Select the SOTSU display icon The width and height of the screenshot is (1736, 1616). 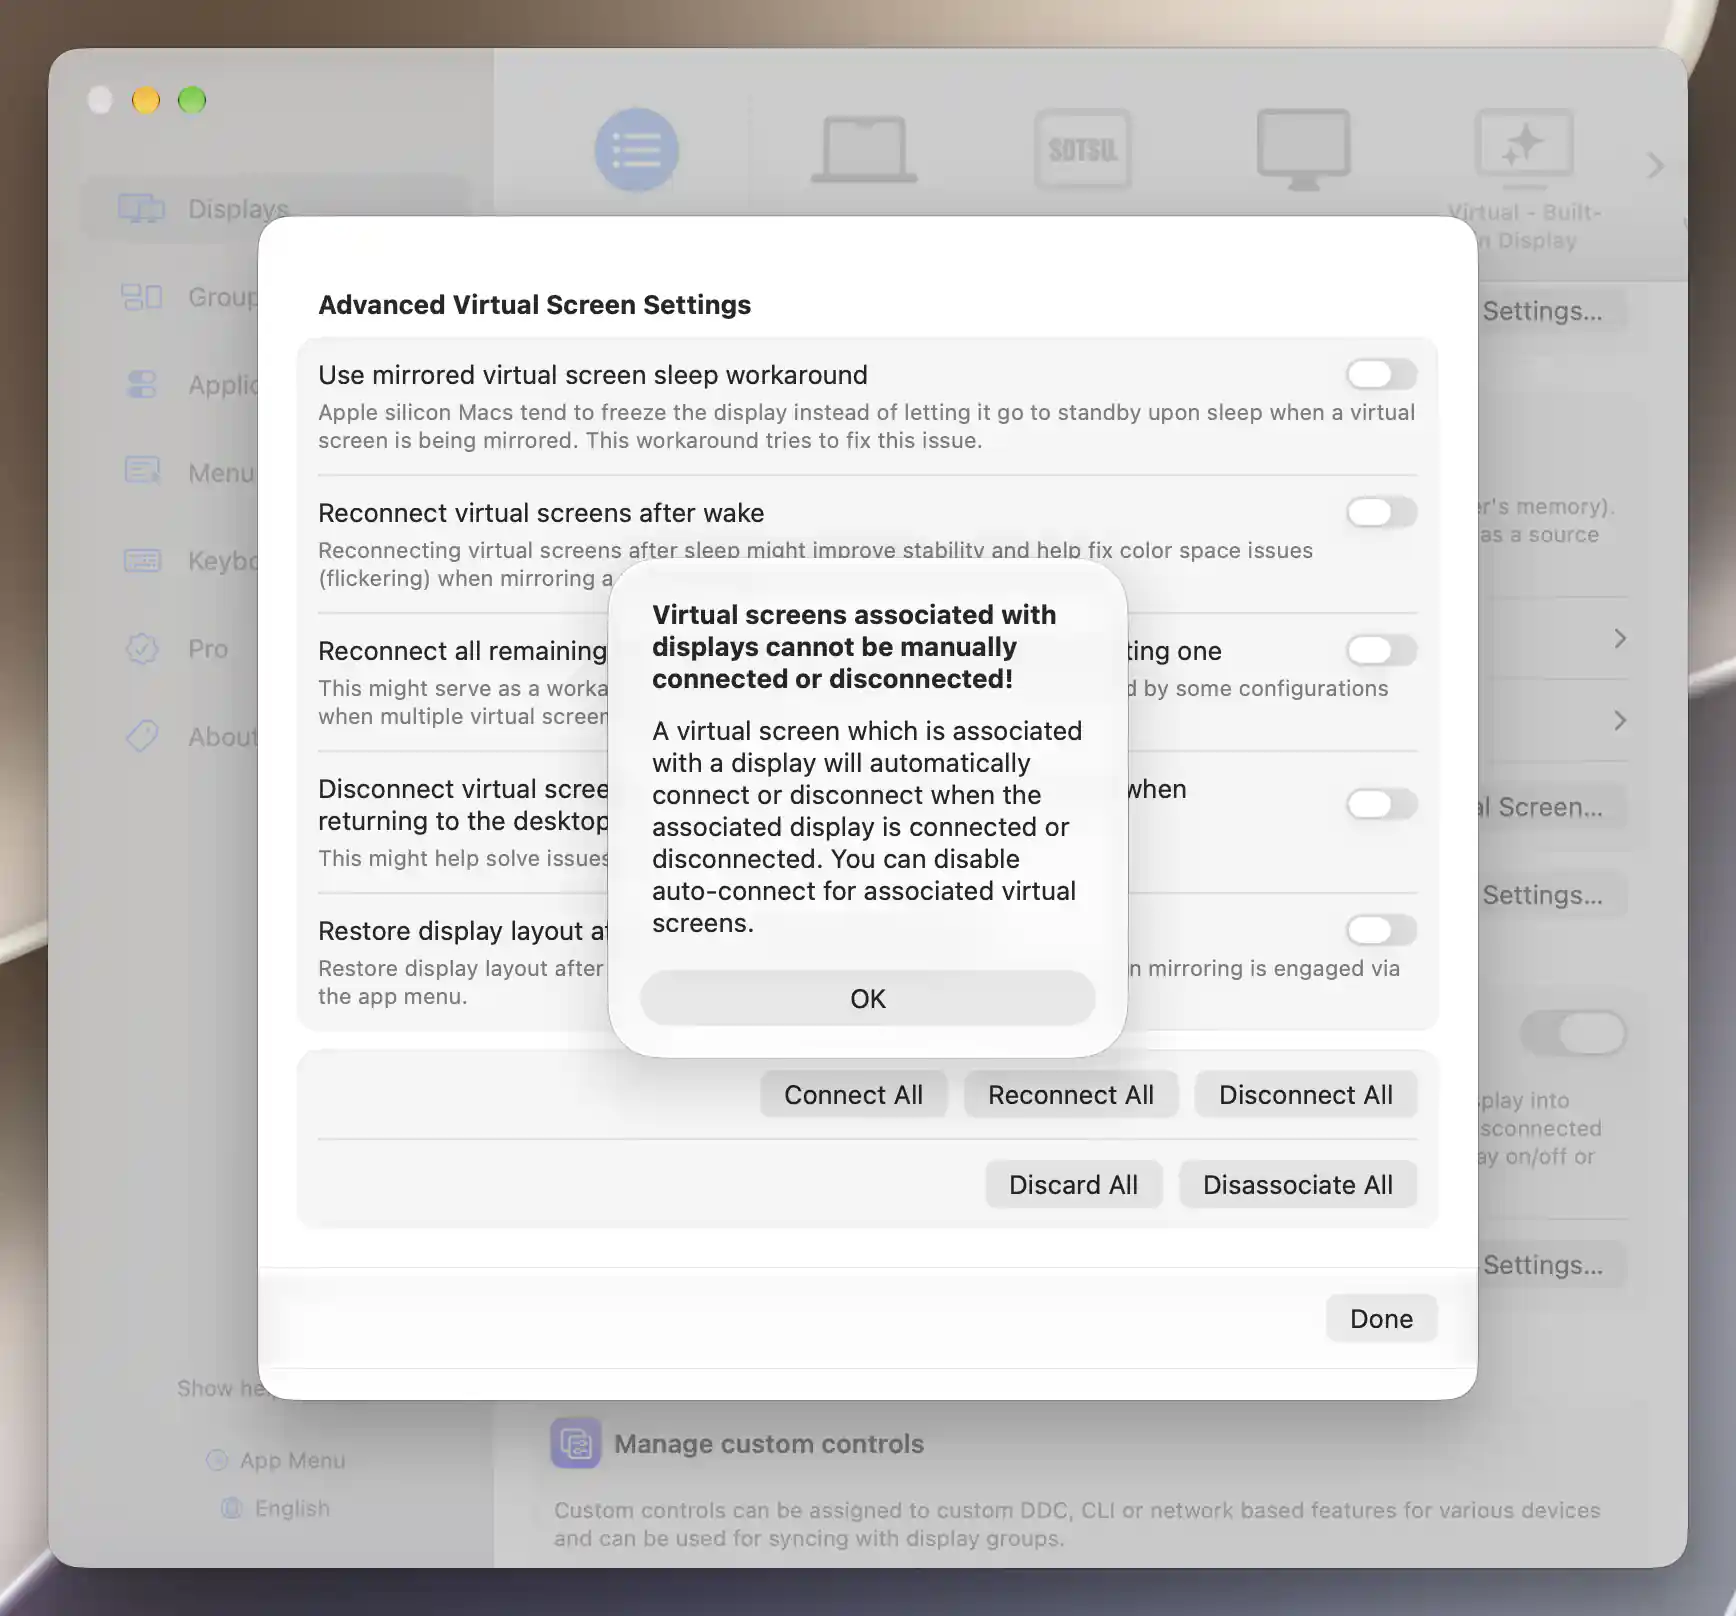pyautogui.click(x=1083, y=150)
